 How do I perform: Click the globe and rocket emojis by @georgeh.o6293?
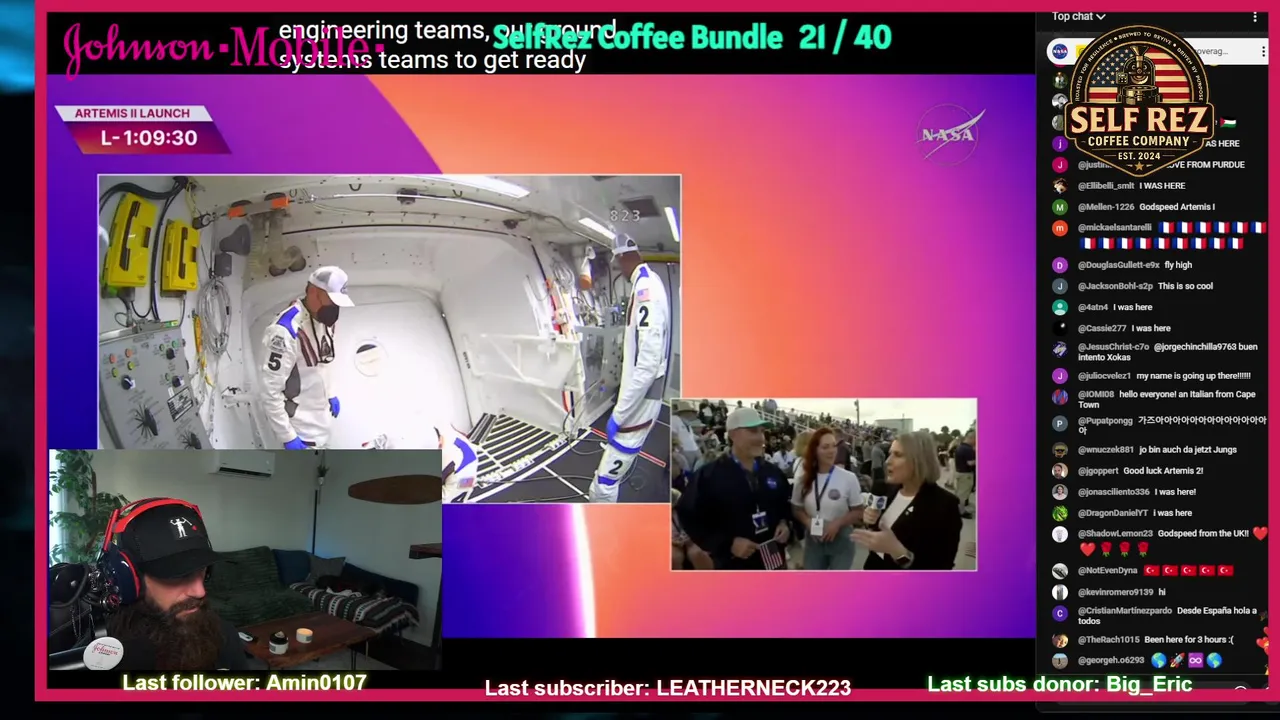[x=1186, y=661]
